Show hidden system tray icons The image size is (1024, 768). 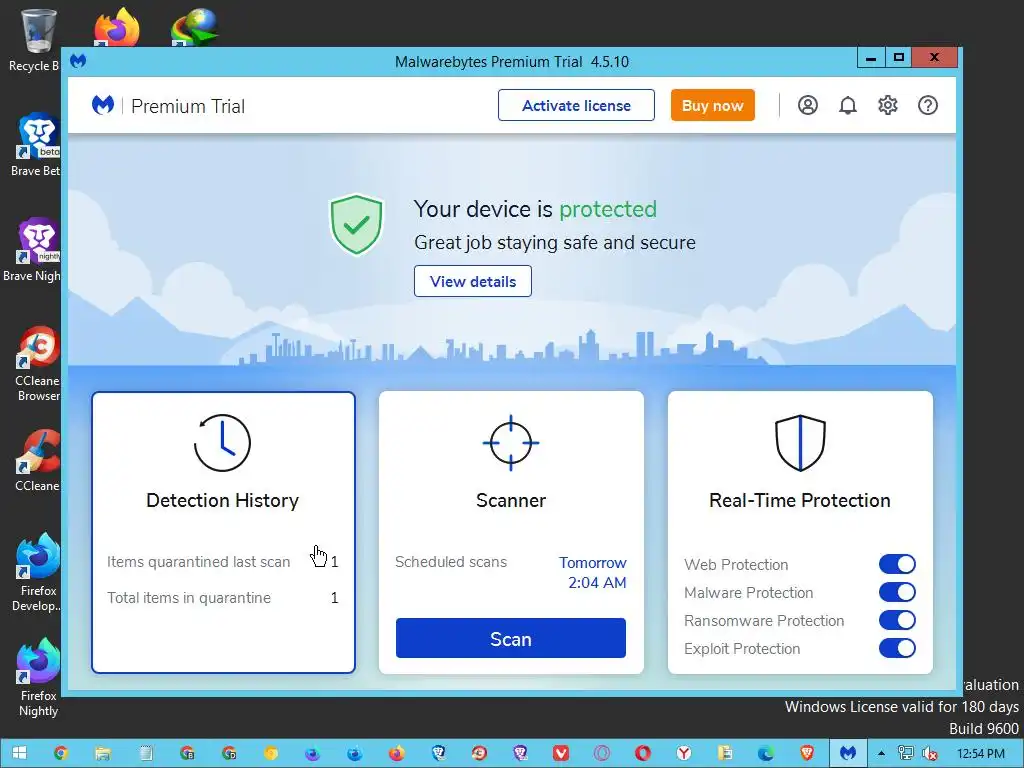pyautogui.click(x=881, y=754)
